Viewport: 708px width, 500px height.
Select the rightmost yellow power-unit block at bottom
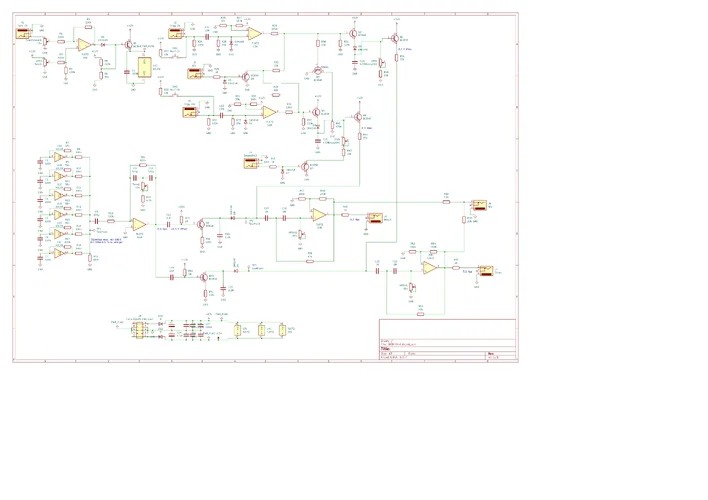pos(282,331)
